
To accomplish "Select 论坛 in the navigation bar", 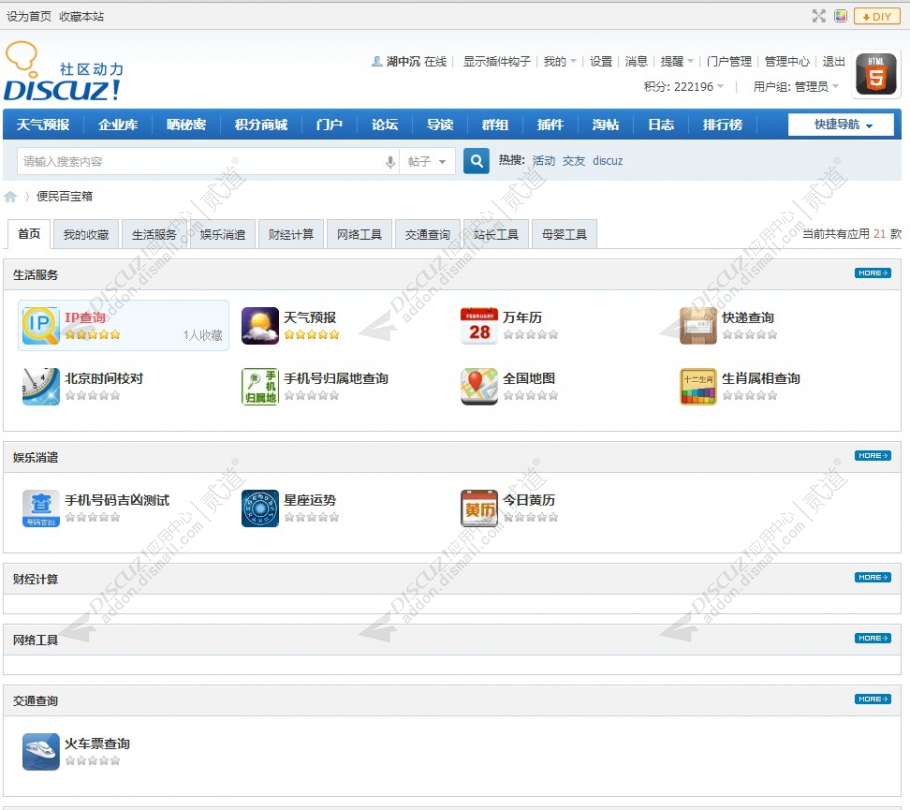I will [385, 123].
